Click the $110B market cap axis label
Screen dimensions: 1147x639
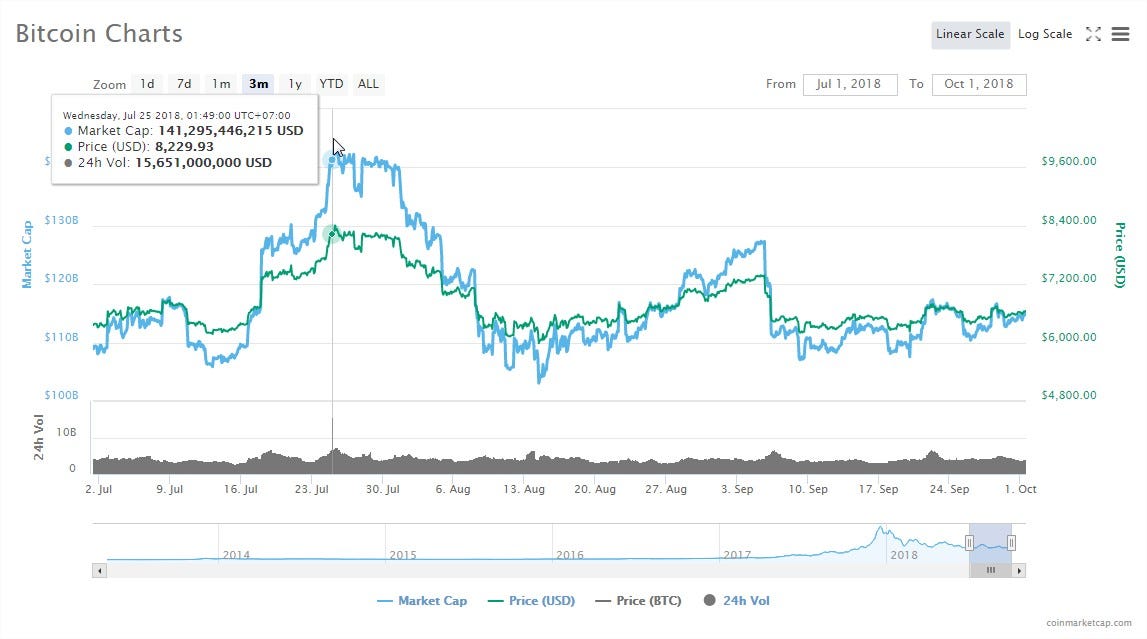61,337
